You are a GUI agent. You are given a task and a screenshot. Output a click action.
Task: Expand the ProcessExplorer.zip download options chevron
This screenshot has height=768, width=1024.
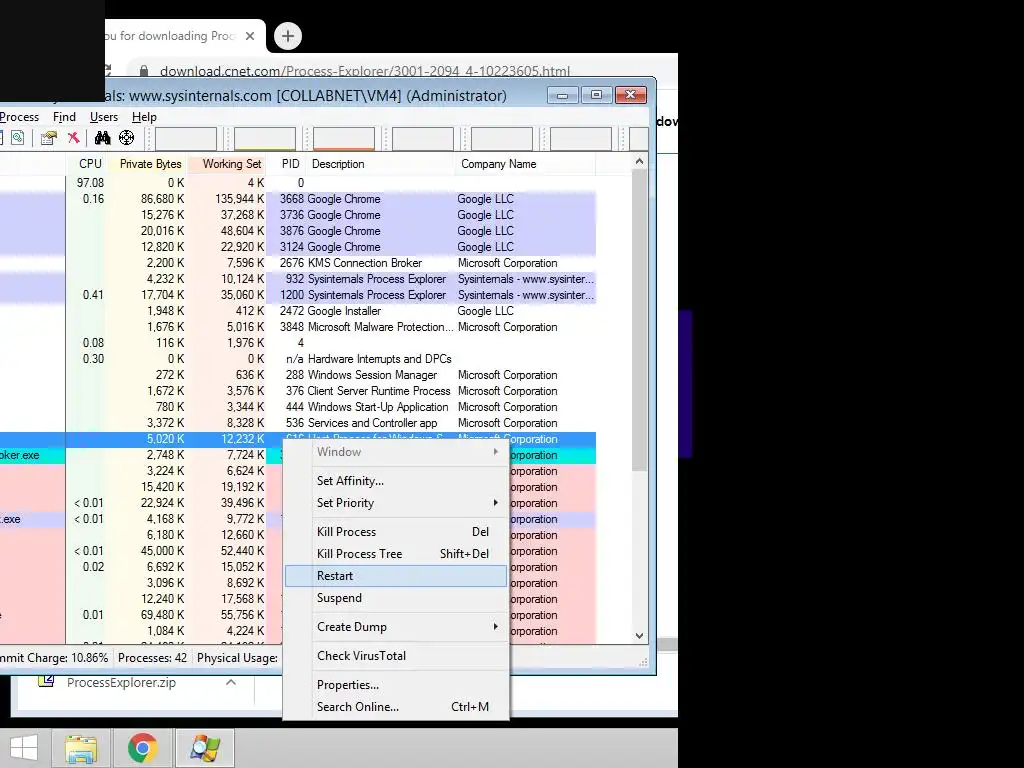pos(231,682)
